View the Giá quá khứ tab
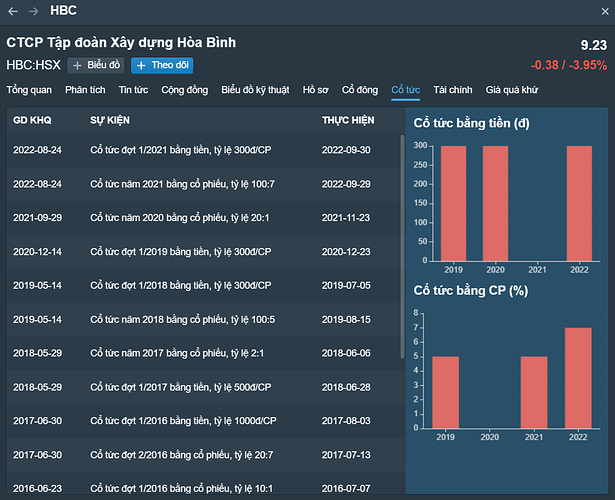This screenshot has width=615, height=500. pyautogui.click(x=512, y=90)
